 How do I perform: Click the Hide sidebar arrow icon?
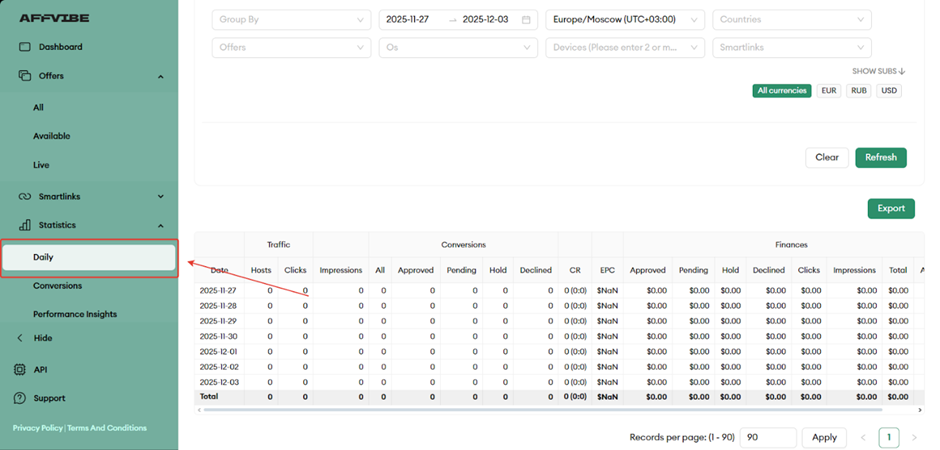point(20,339)
